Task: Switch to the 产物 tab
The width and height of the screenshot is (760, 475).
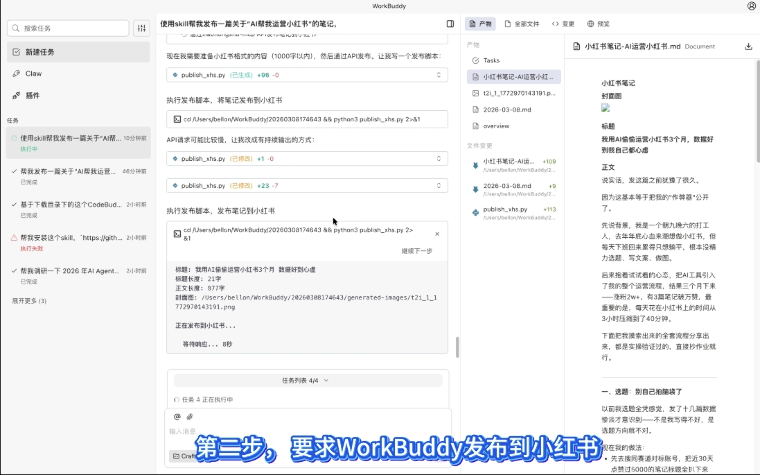Action: point(480,24)
